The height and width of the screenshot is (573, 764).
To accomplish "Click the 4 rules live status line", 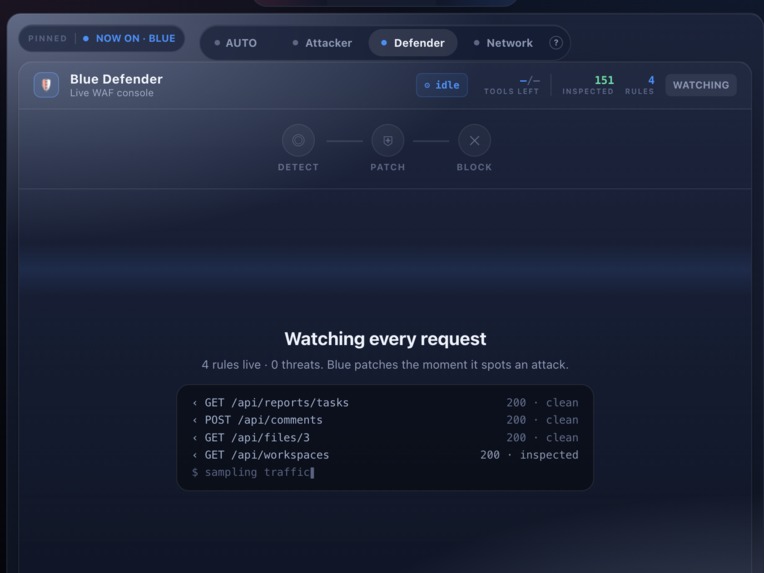I will (385, 365).
